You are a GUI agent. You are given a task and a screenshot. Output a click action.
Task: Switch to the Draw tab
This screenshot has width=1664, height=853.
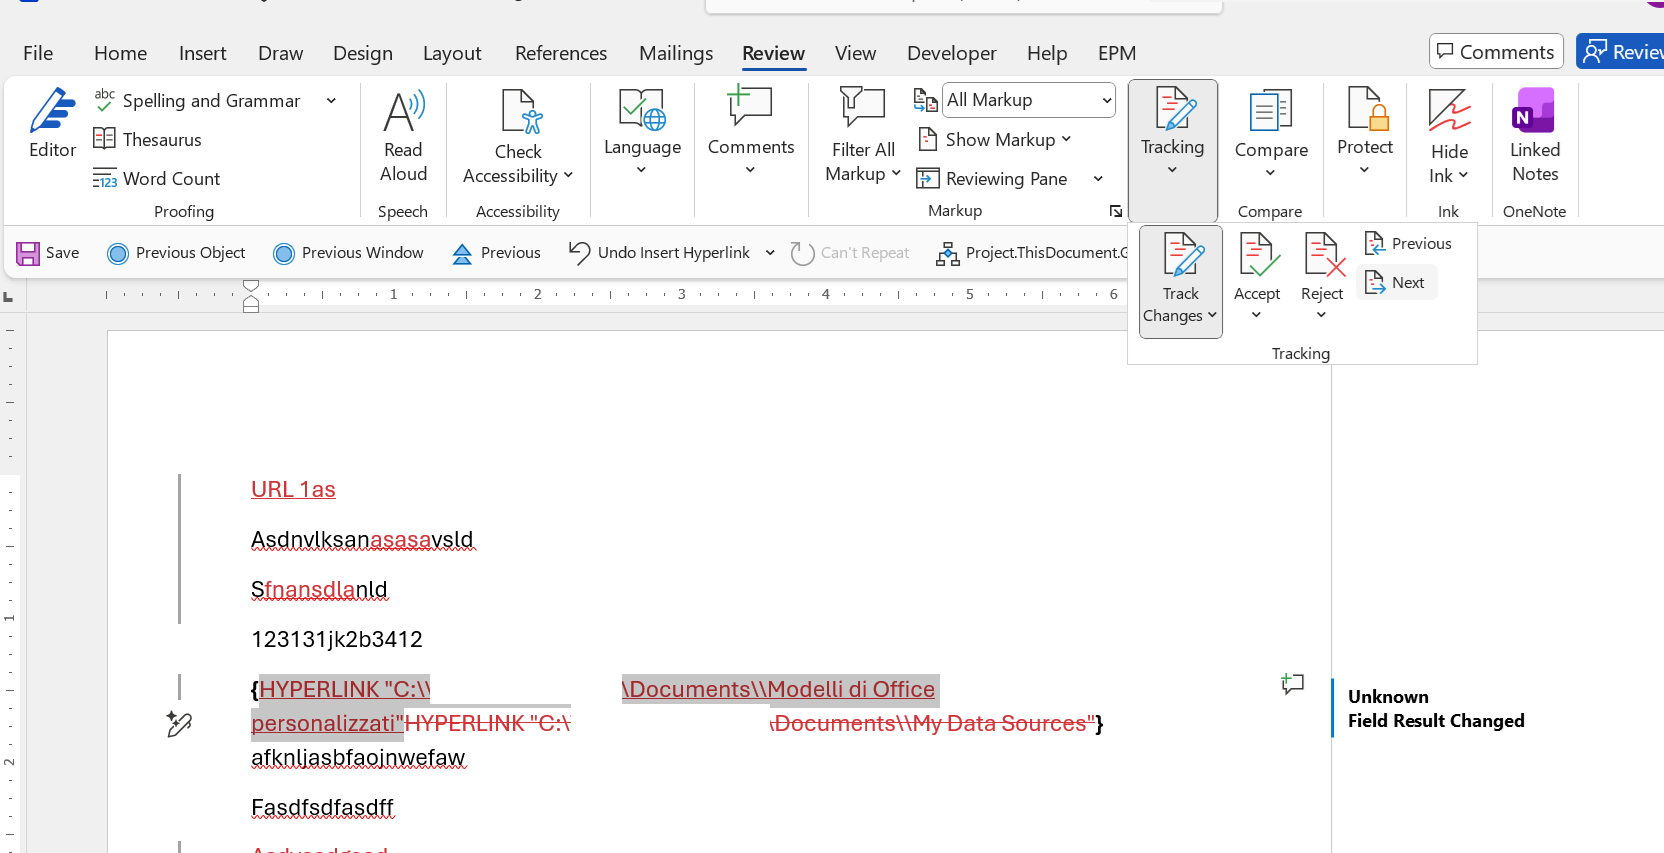[280, 53]
